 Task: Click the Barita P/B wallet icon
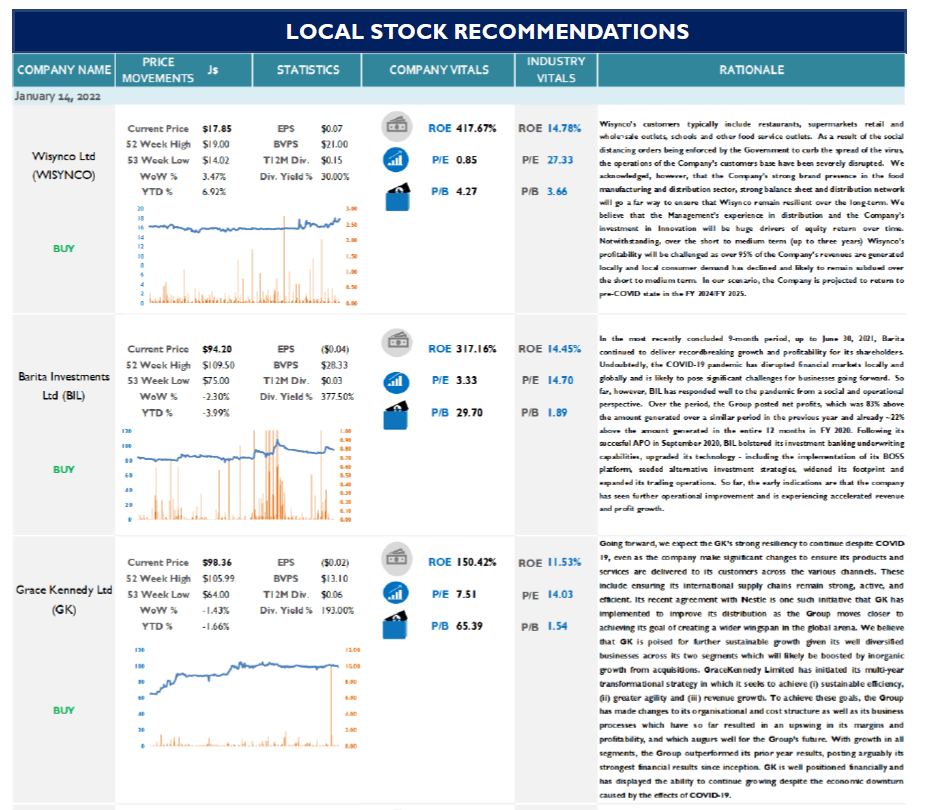click(396, 415)
